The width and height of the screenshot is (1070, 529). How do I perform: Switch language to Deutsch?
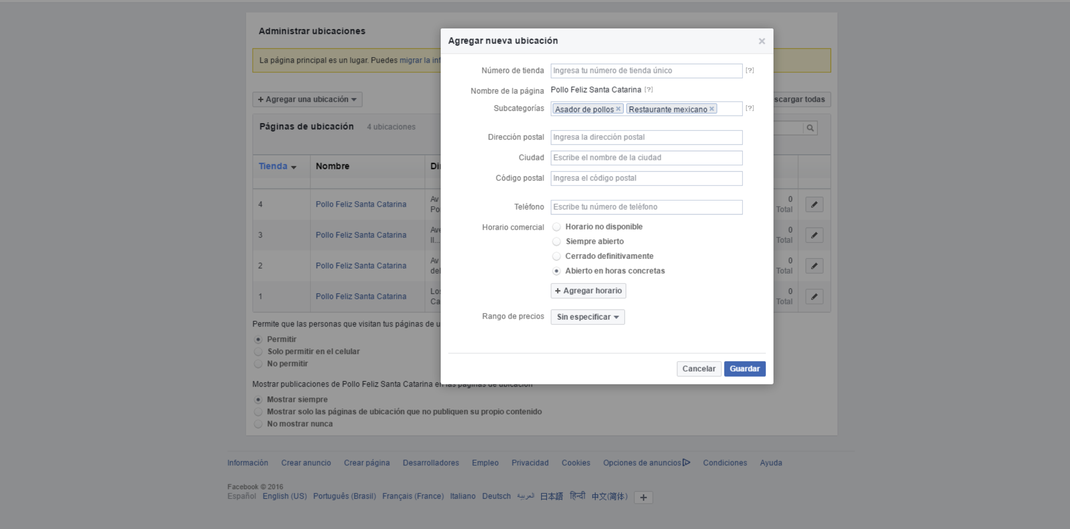click(496, 496)
